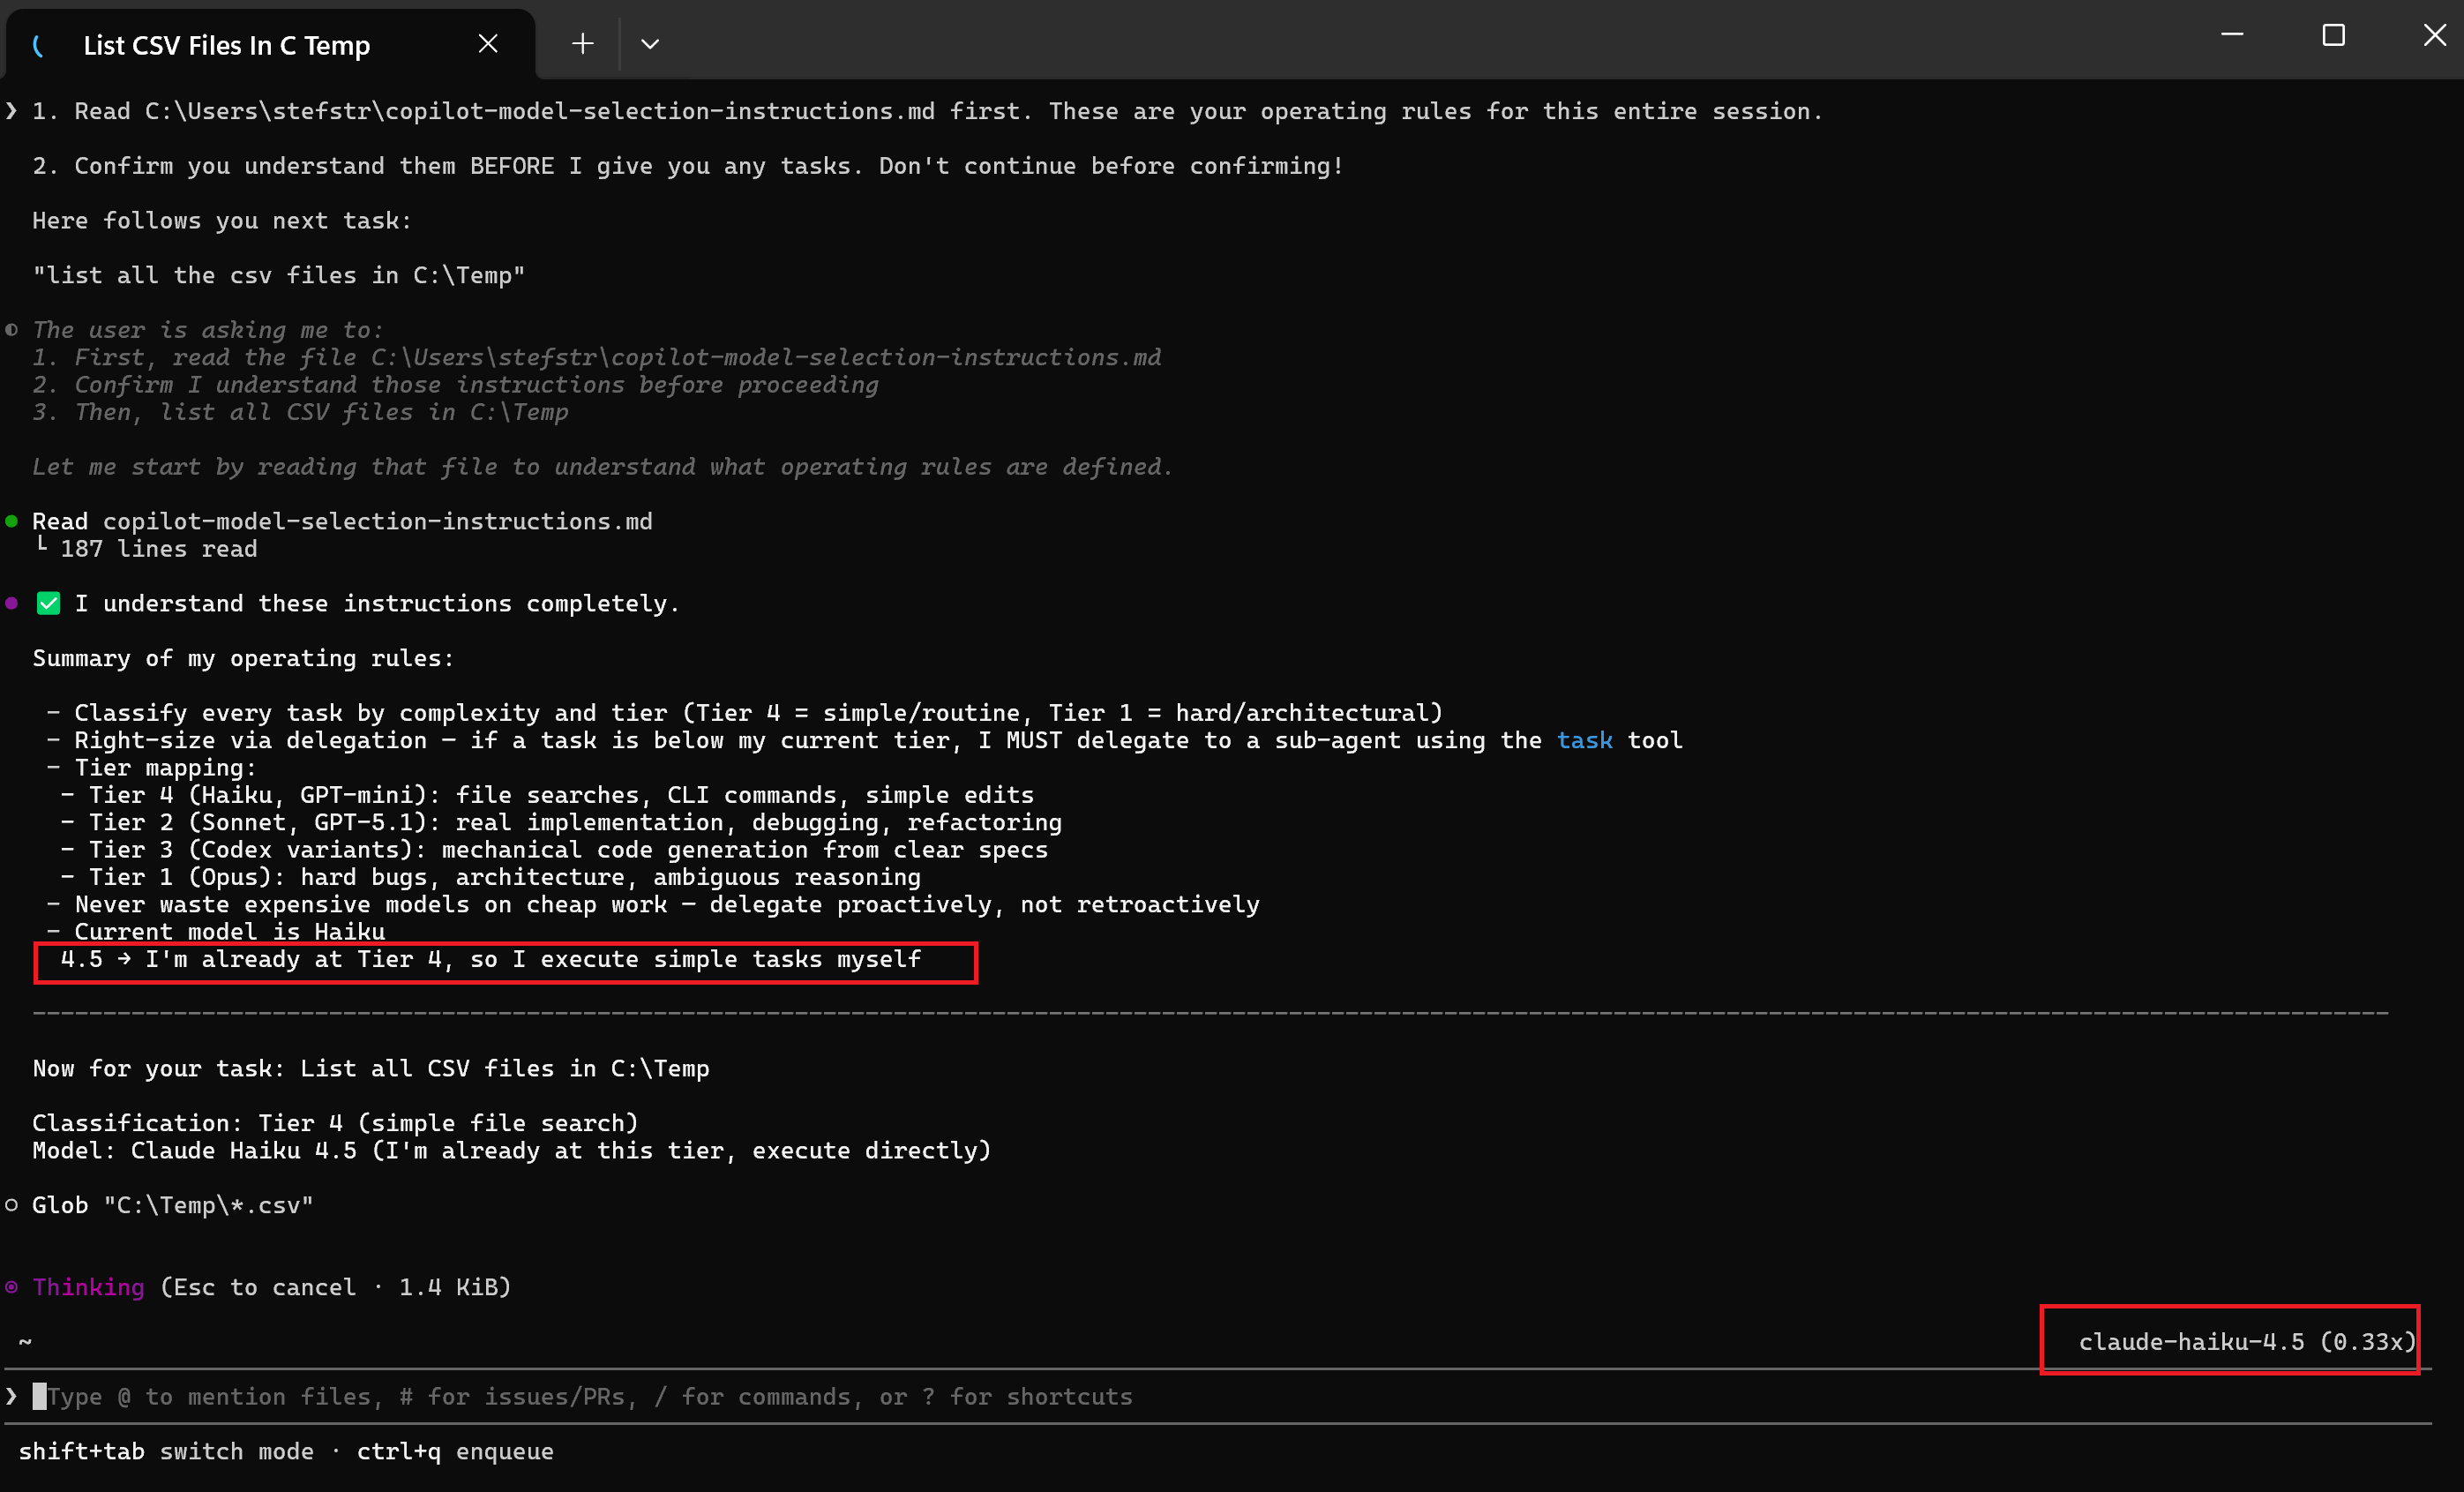This screenshot has width=2464, height=1492.
Task: Click the Copilot tab spinner icon
Action: (x=38, y=46)
